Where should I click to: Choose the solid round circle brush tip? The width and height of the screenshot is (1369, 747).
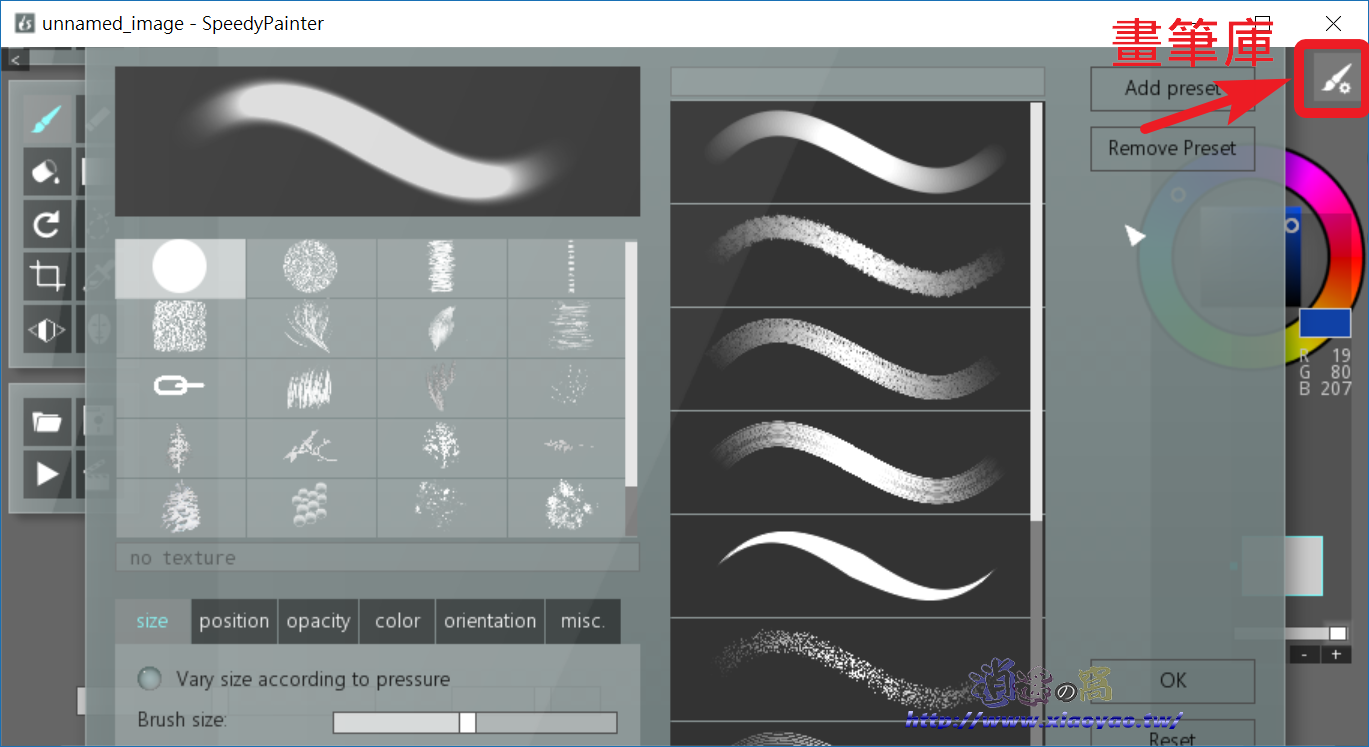180,268
